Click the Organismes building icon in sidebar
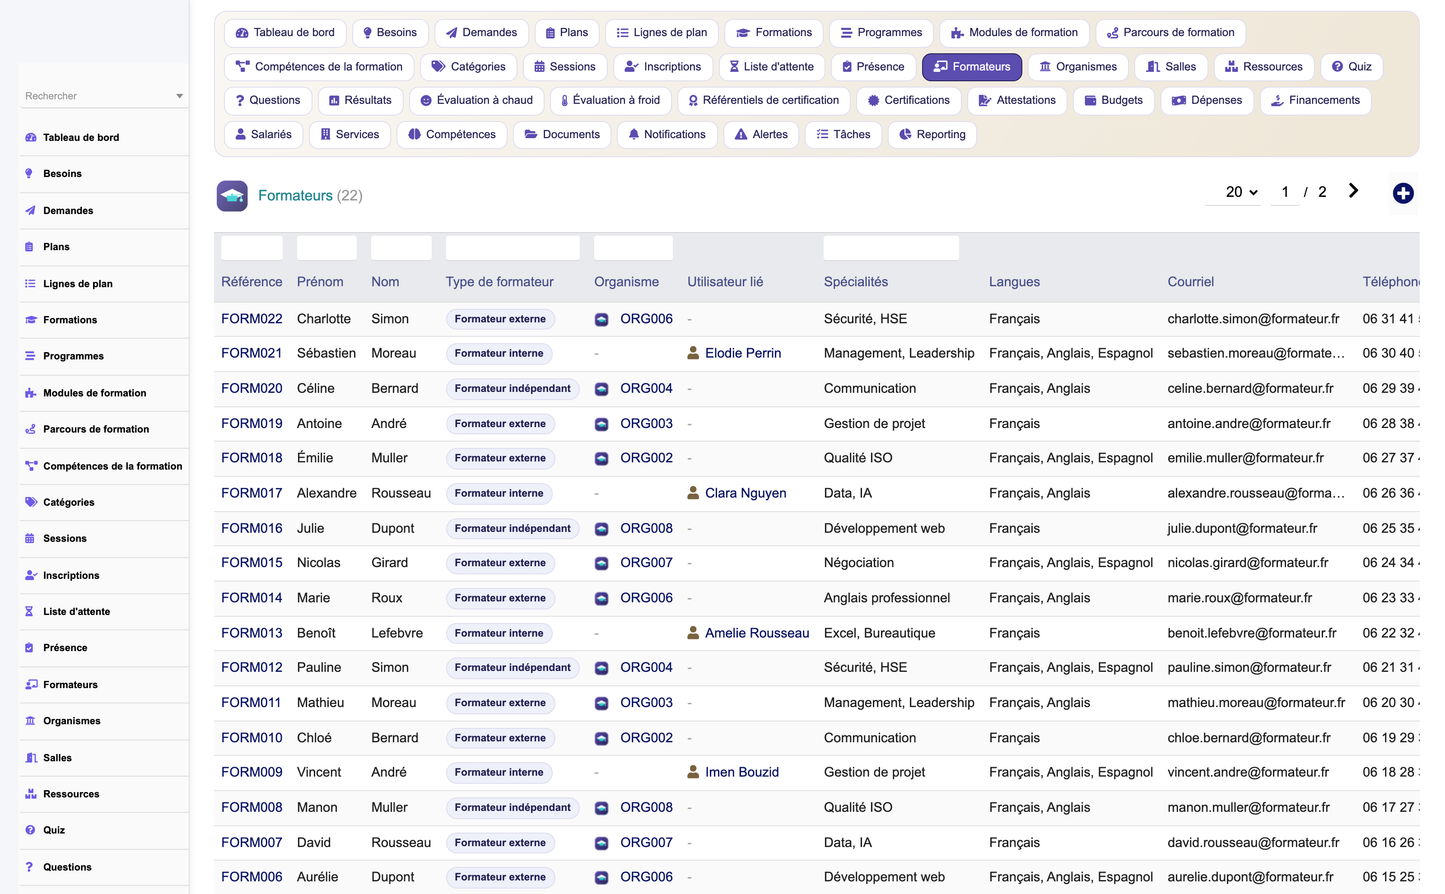The height and width of the screenshot is (894, 1445). (x=30, y=721)
